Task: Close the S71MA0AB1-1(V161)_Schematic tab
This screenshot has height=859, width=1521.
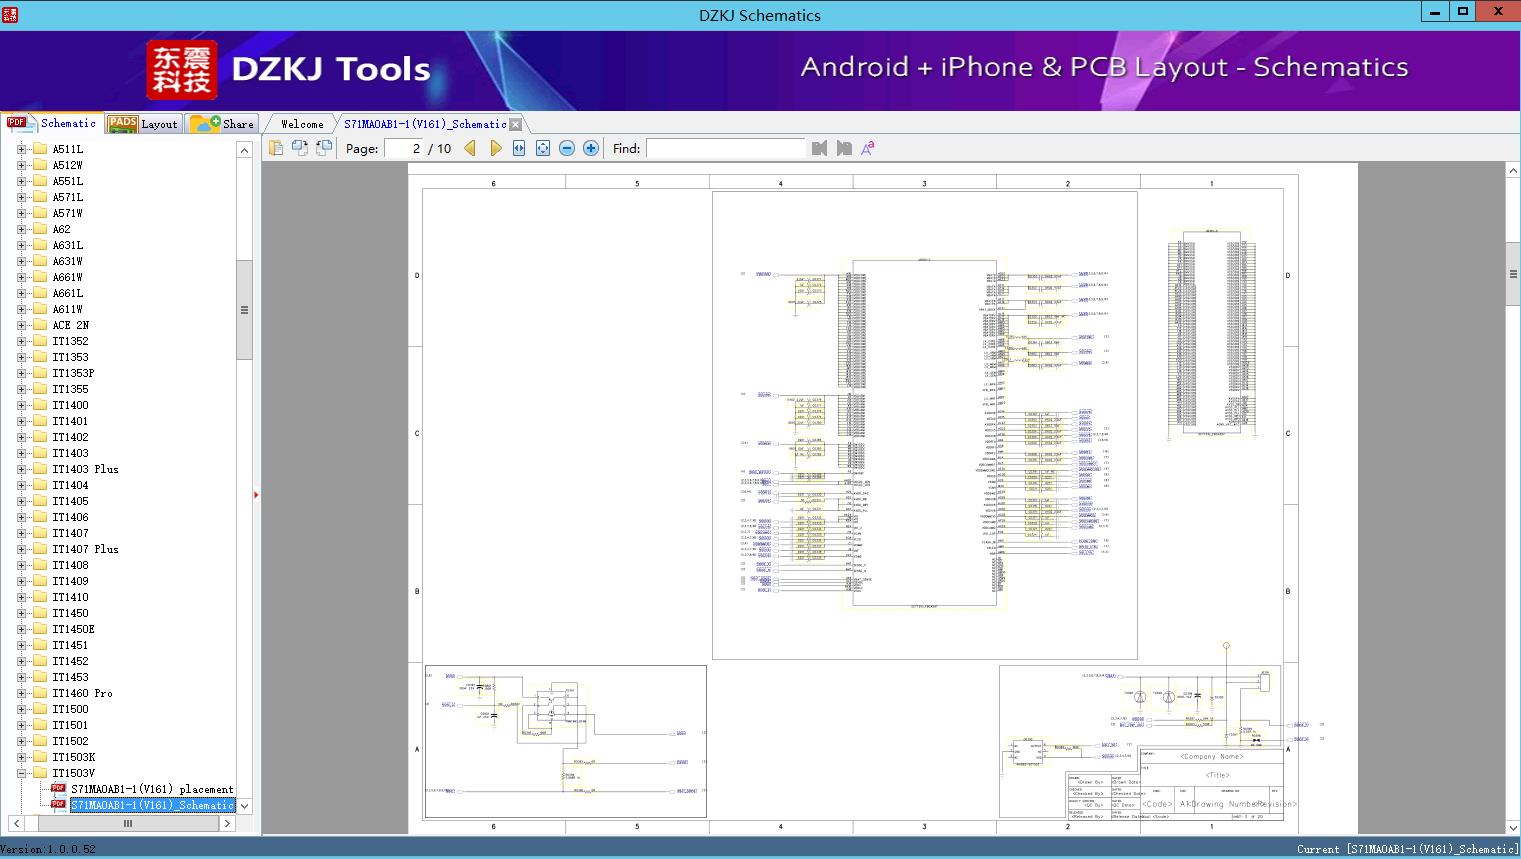Action: coord(515,124)
